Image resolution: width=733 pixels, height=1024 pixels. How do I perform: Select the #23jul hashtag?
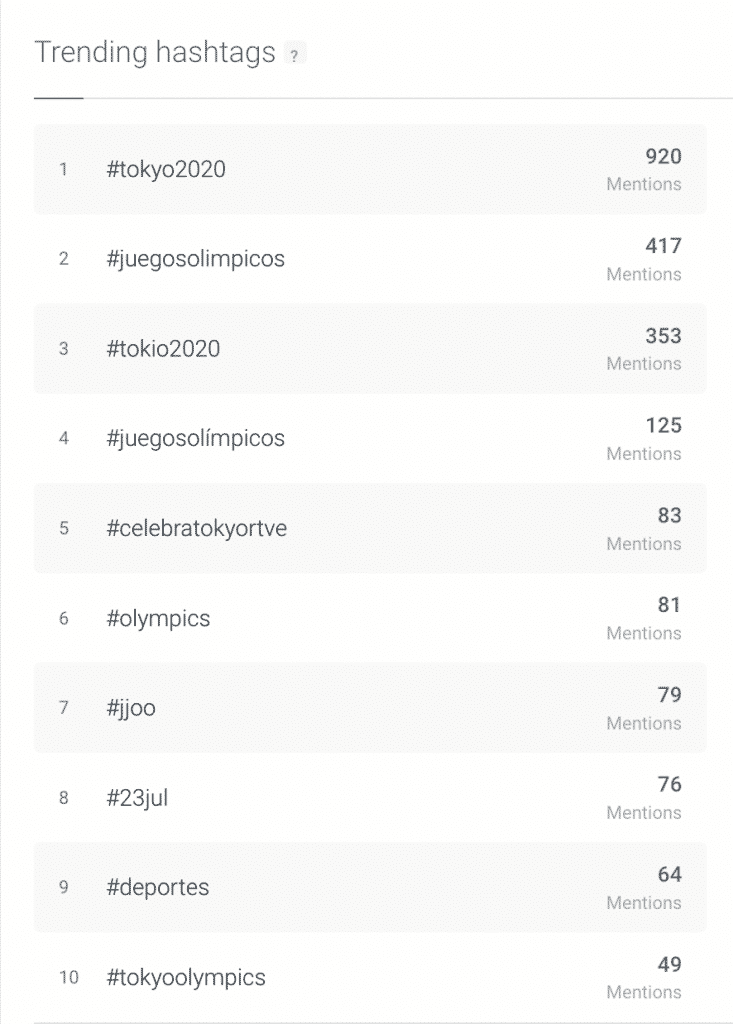(x=137, y=799)
